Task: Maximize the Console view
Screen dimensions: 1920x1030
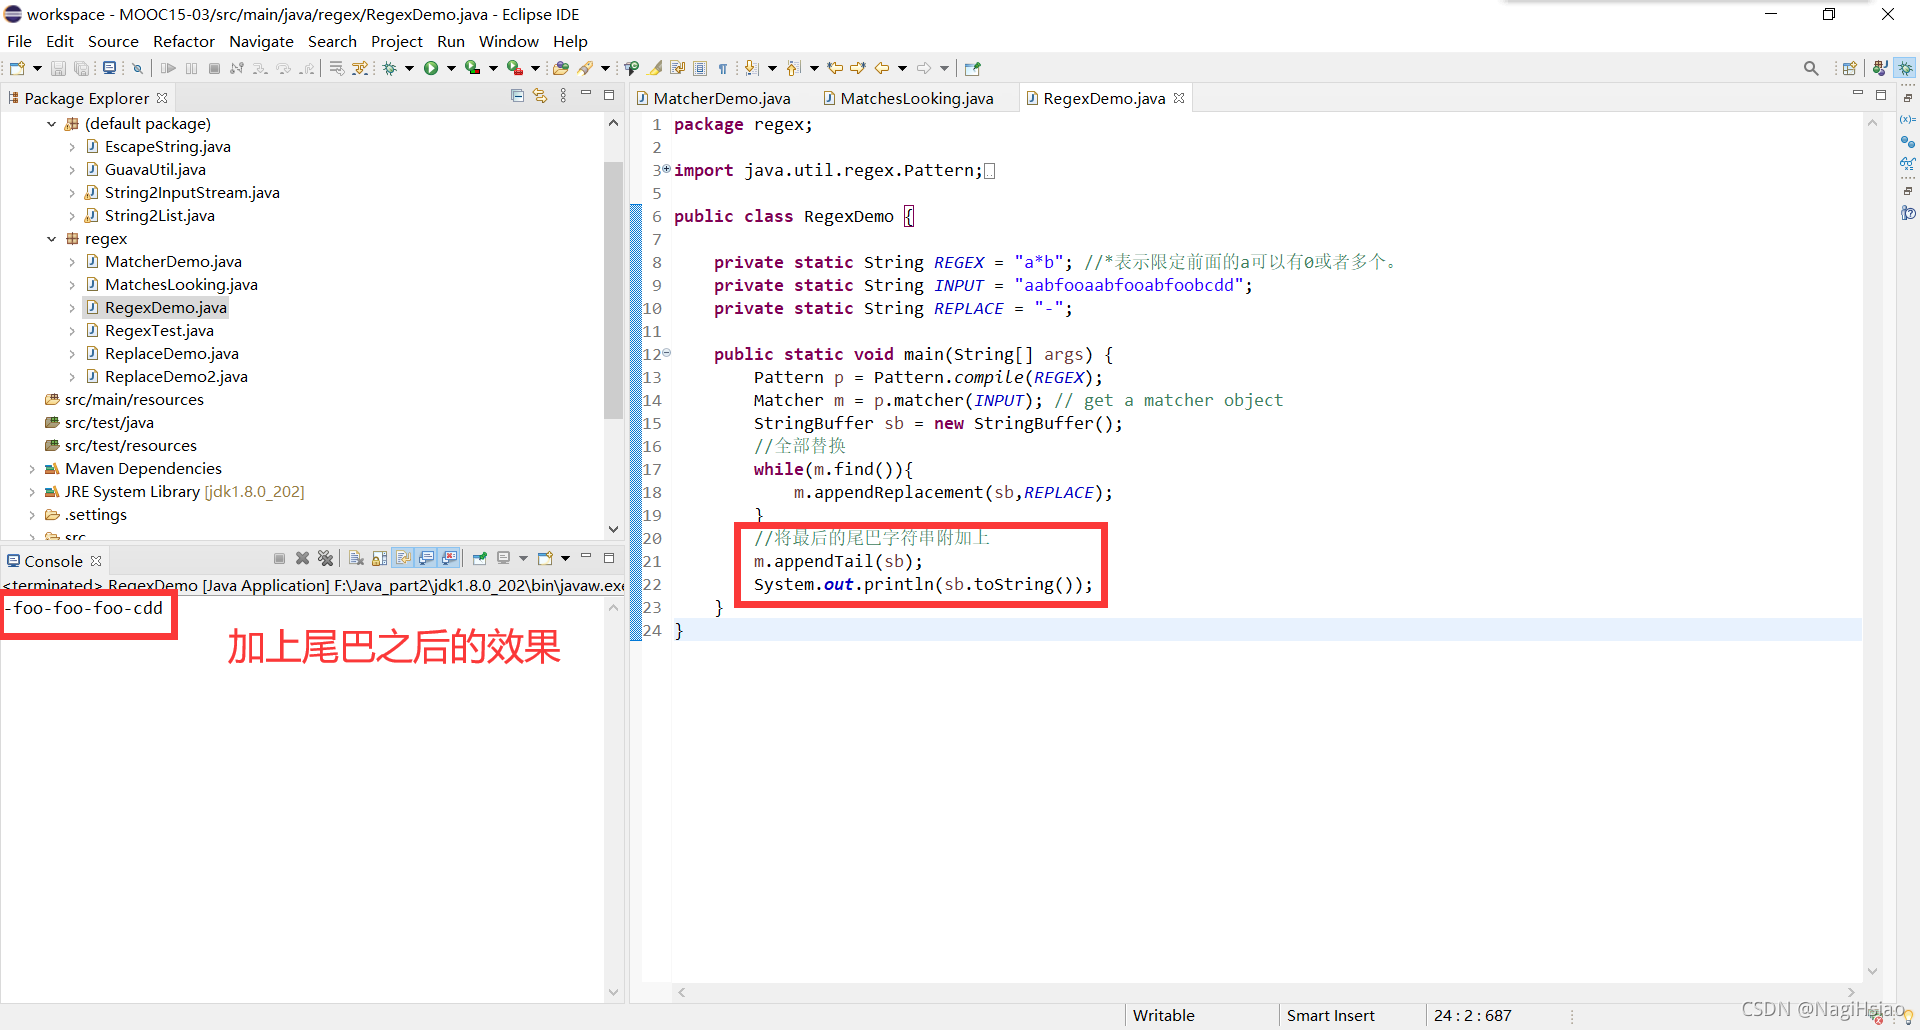Action: click(609, 558)
